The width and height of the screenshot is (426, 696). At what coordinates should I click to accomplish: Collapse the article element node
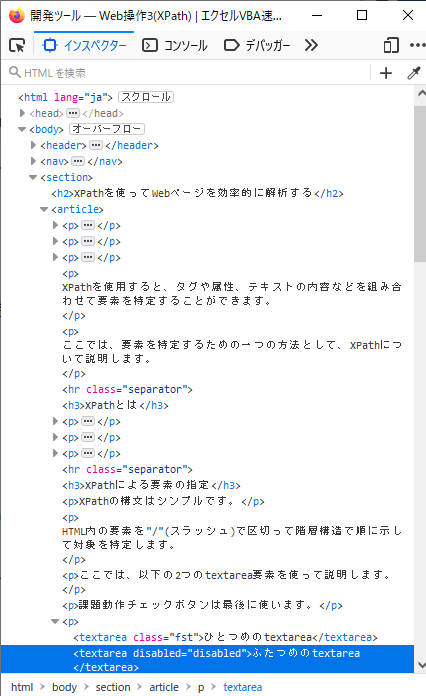click(x=44, y=209)
